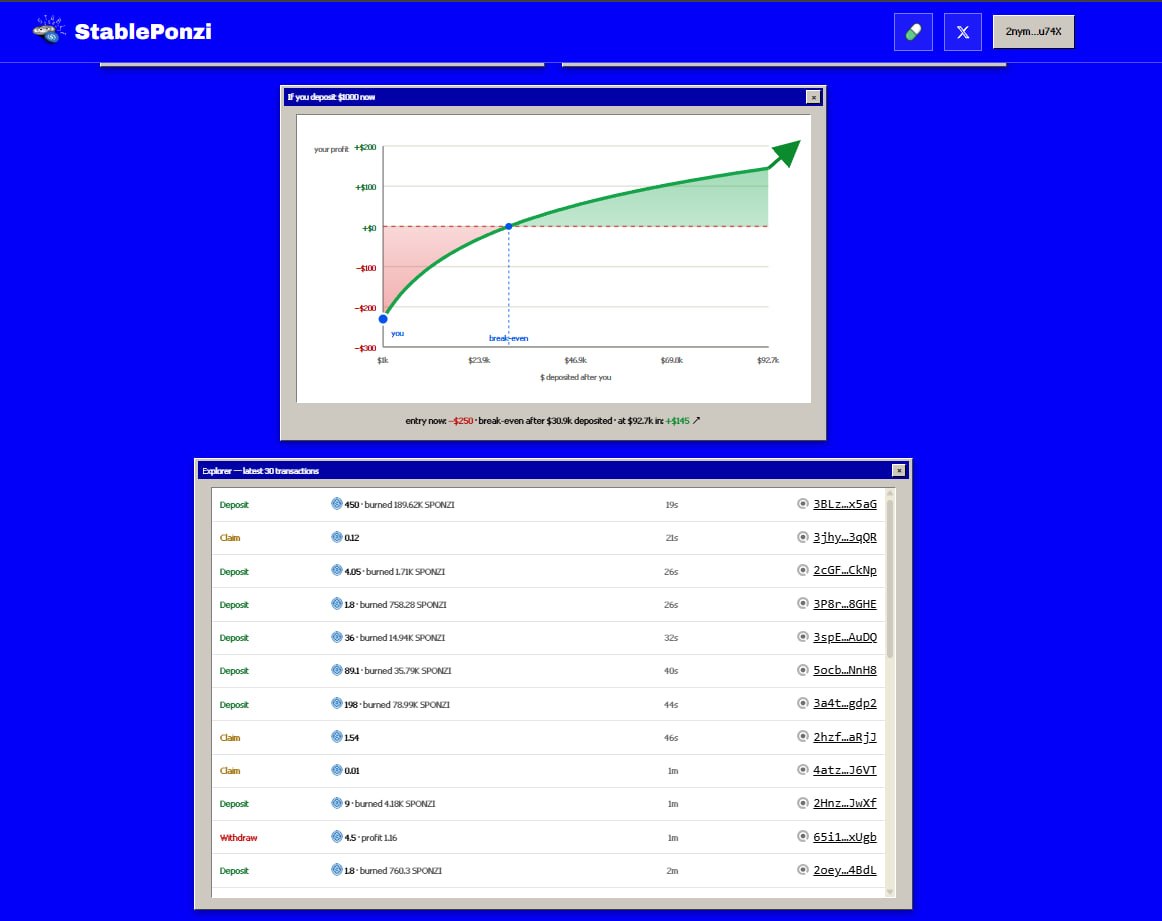Click the round icon beside 4atz…J6VT
Image resolution: width=1162 pixels, height=921 pixels.
[803, 769]
